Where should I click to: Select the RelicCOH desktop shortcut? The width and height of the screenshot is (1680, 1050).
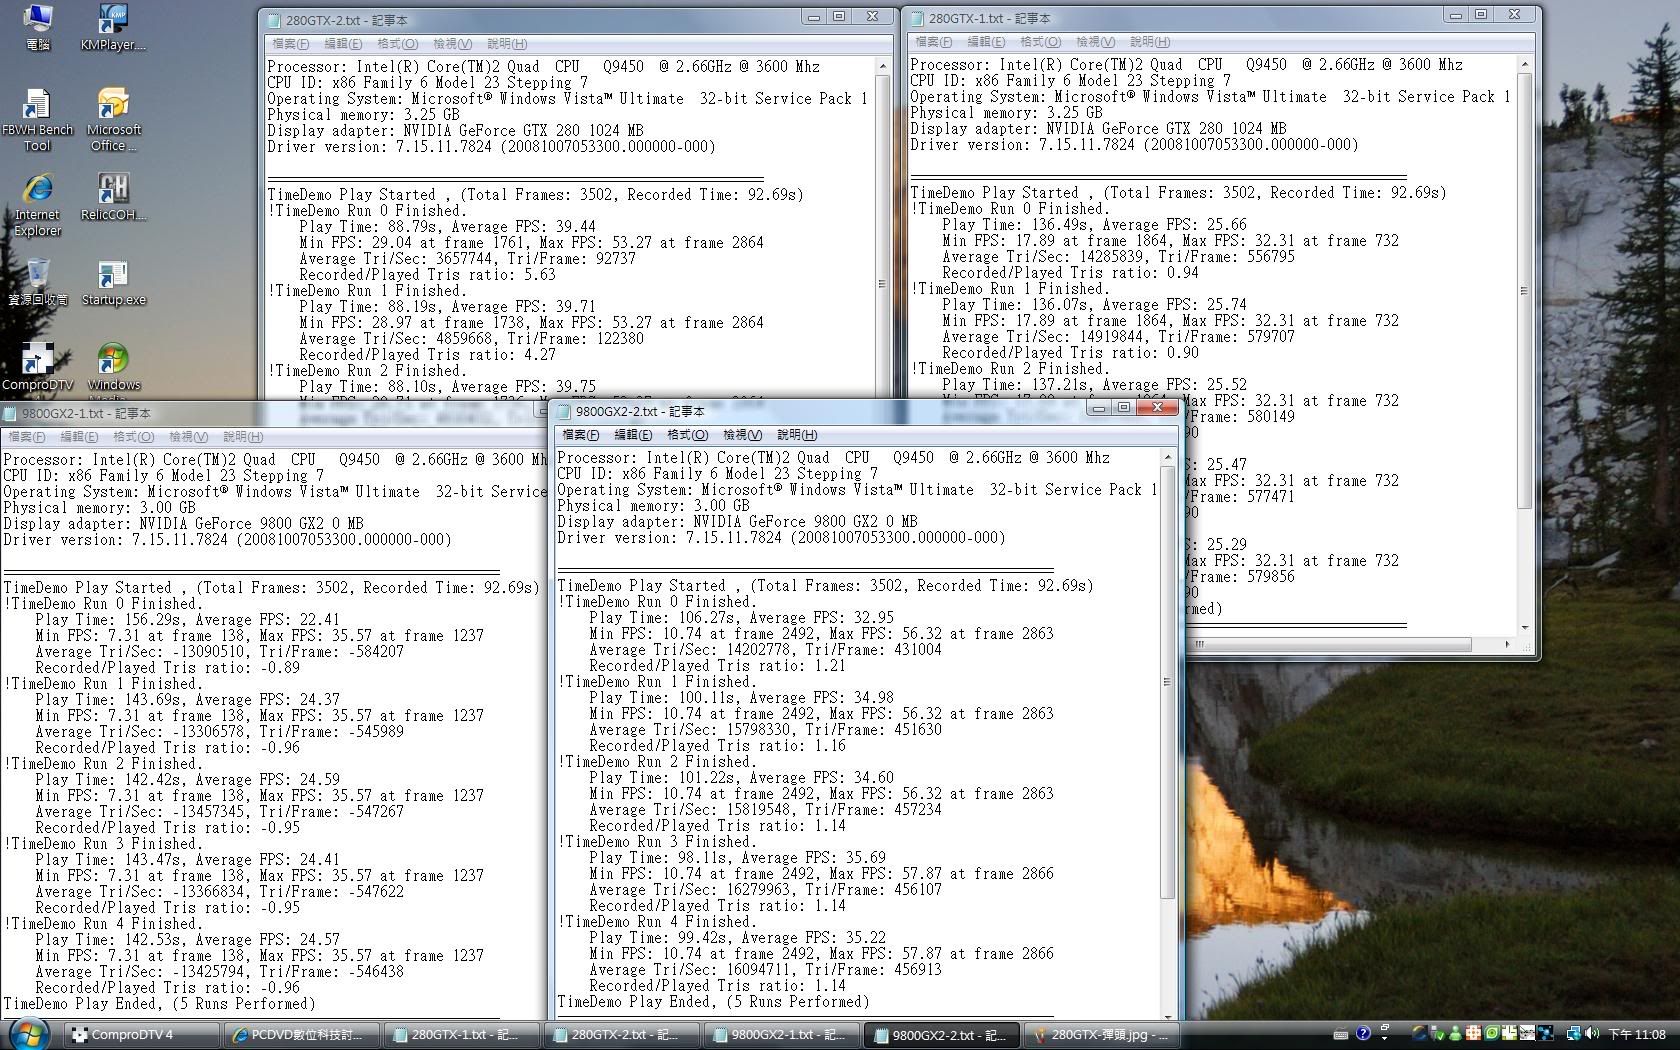(113, 197)
